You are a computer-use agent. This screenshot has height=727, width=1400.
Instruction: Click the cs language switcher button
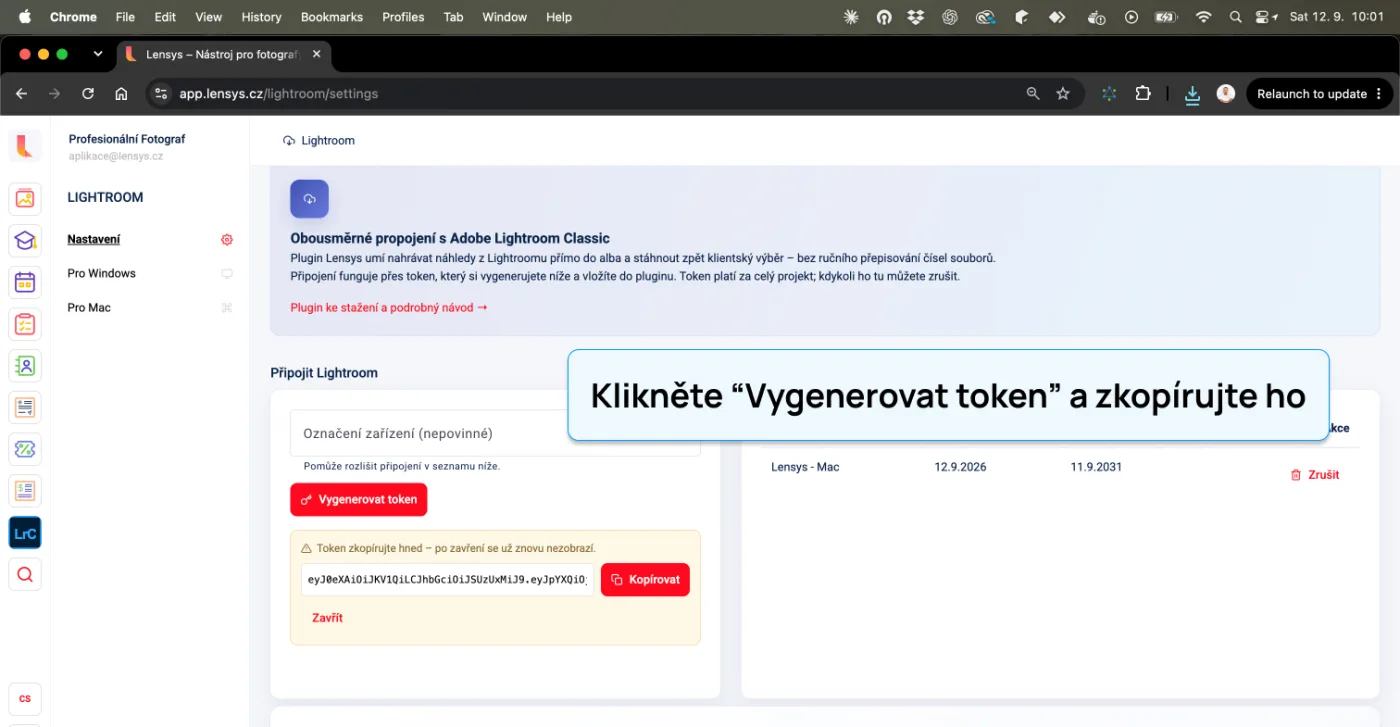point(25,699)
